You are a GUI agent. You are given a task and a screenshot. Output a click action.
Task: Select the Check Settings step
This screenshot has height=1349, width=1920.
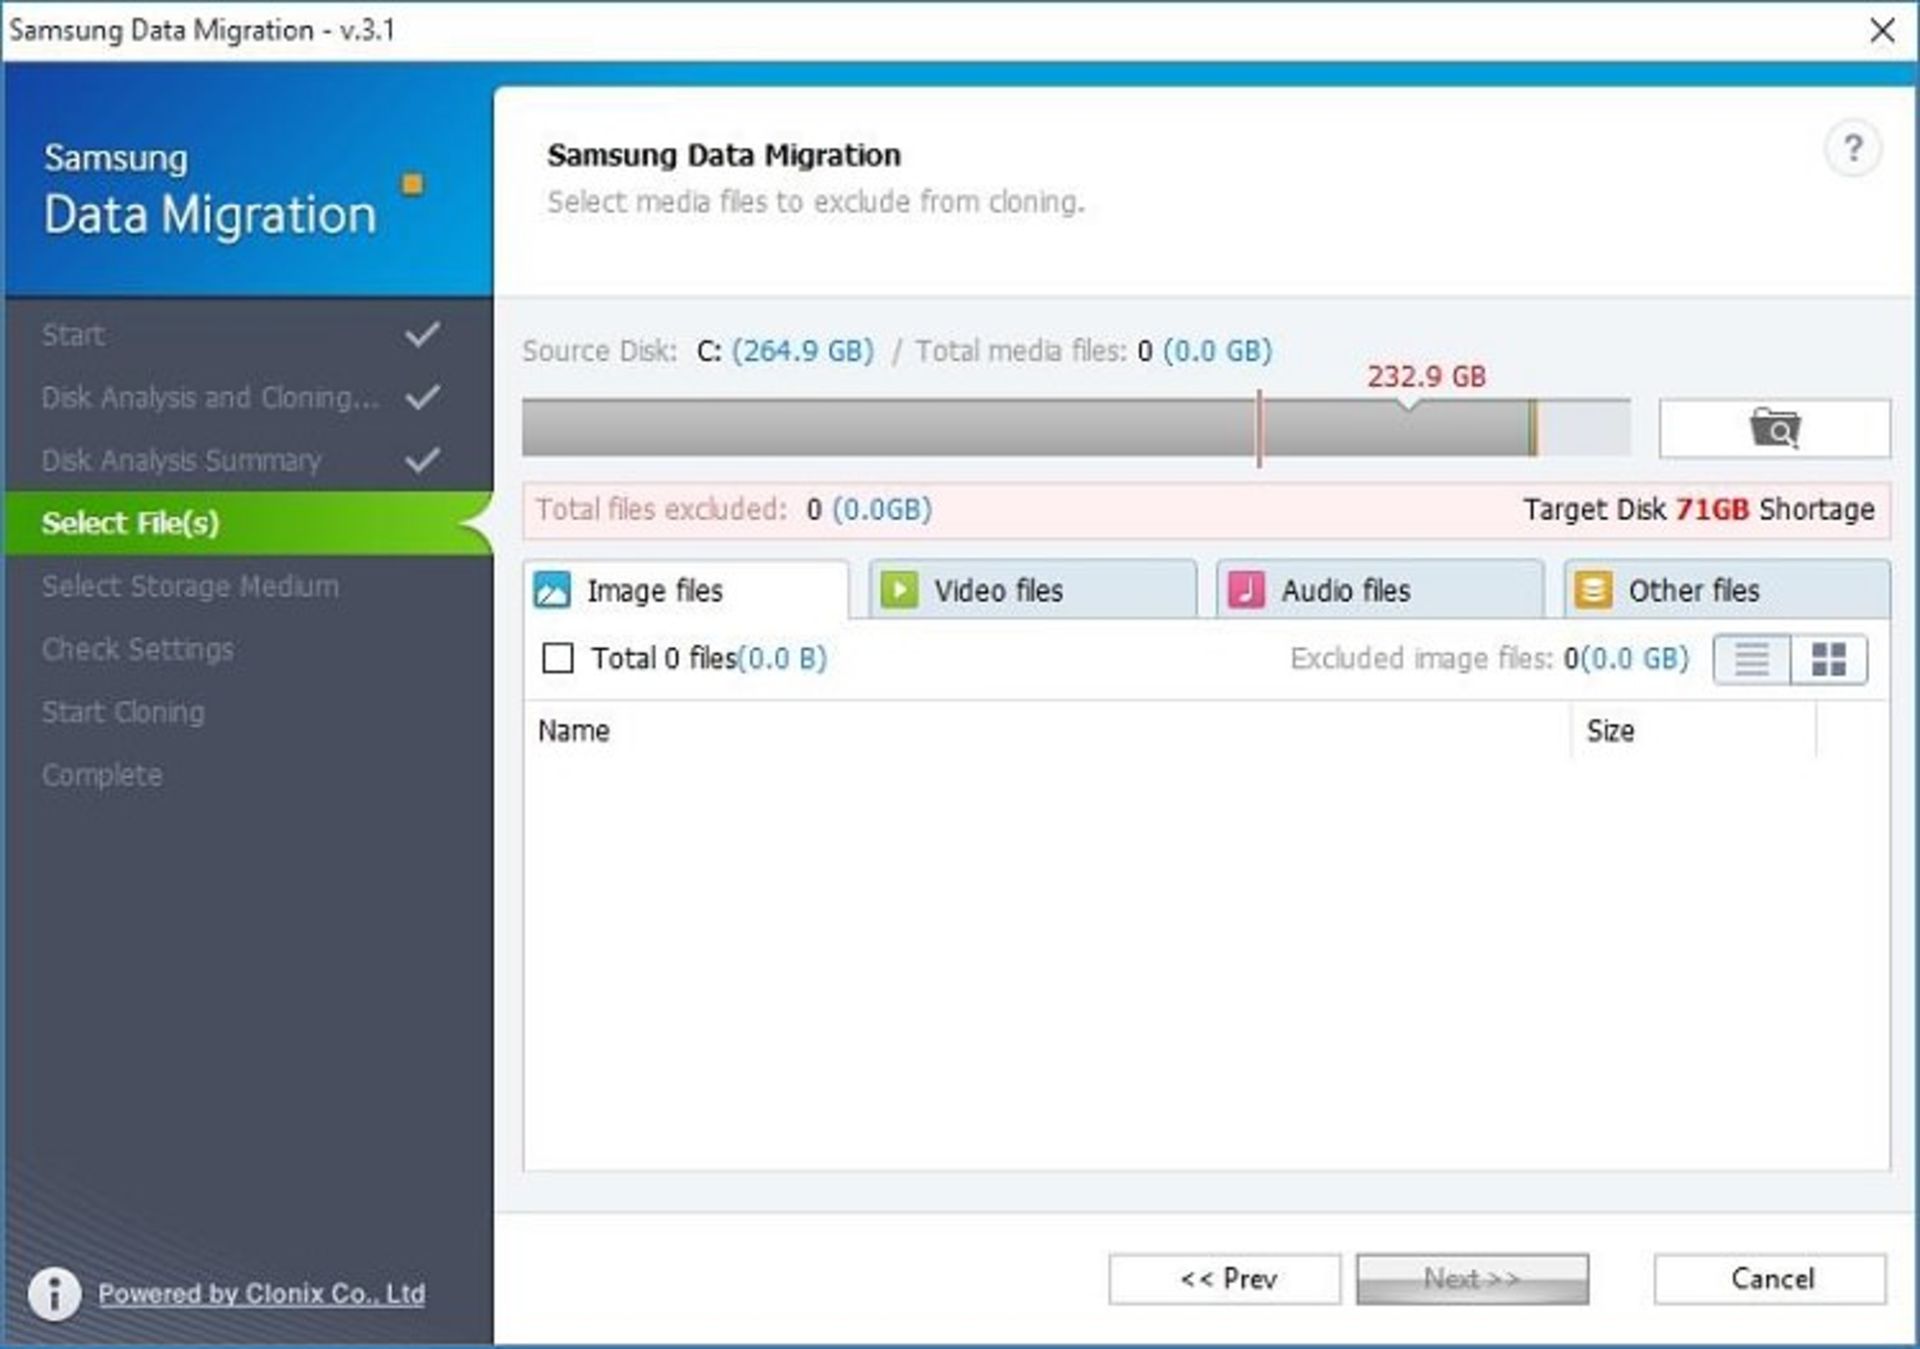tap(248, 649)
